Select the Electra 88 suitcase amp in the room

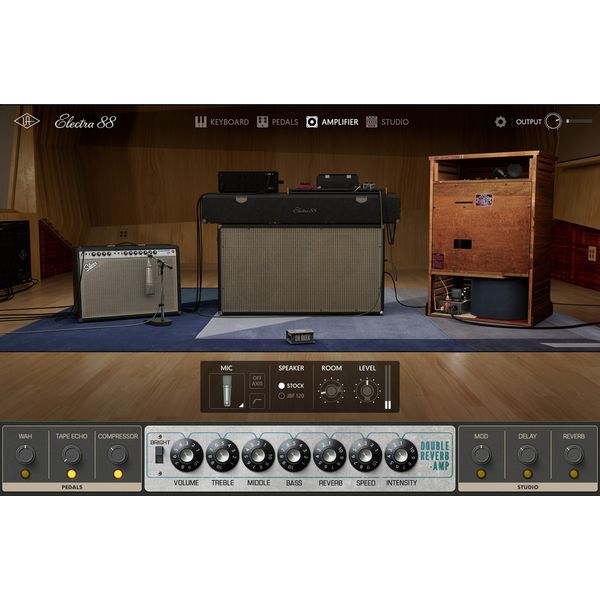(x=301, y=253)
